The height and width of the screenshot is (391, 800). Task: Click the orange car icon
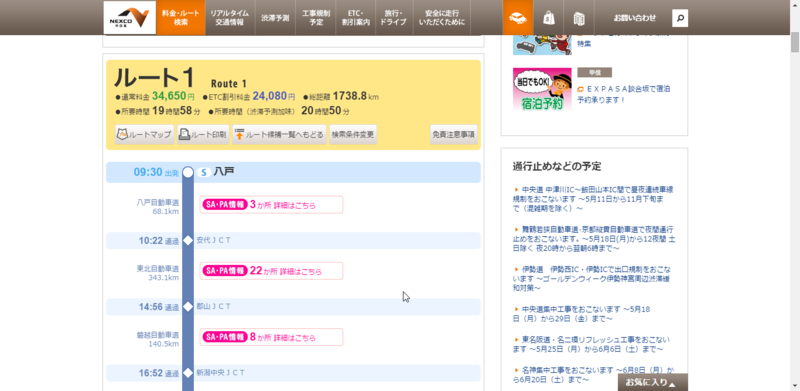pyautogui.click(x=518, y=17)
